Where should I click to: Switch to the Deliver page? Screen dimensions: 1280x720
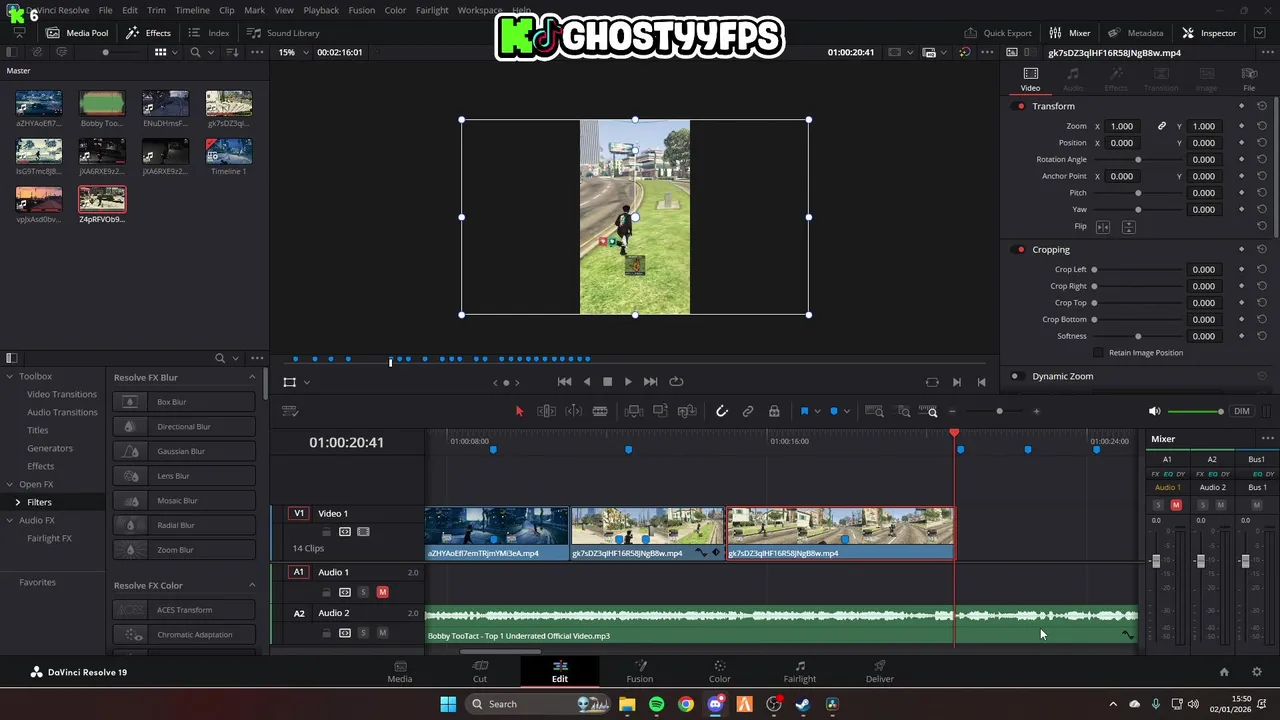pyautogui.click(x=880, y=671)
